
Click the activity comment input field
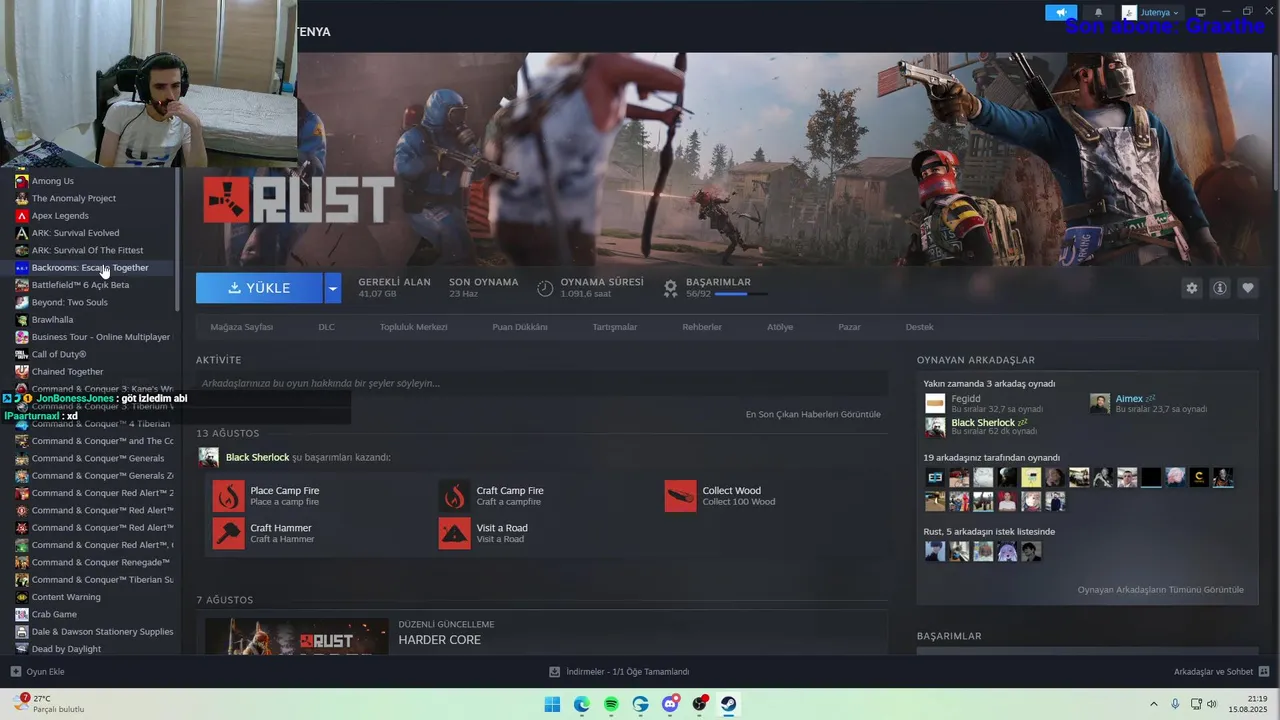pos(542,383)
